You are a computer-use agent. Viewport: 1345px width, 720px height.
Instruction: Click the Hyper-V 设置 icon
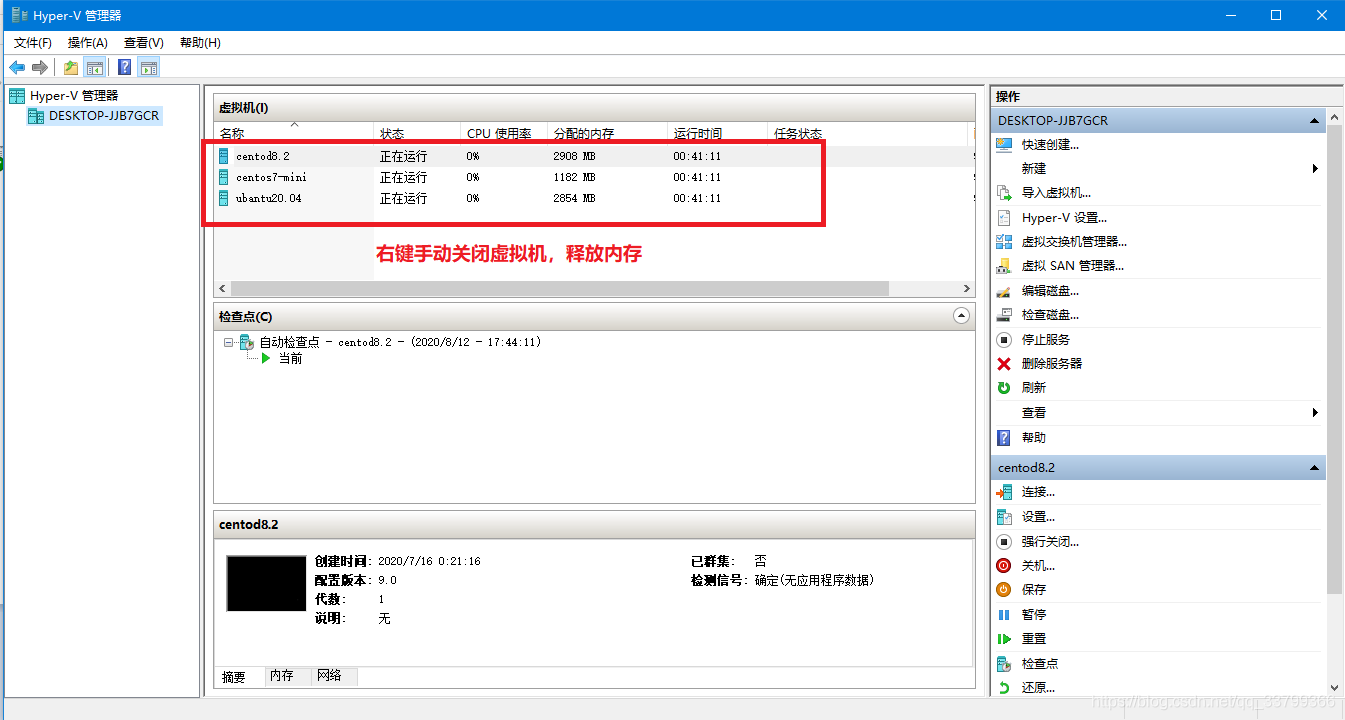click(x=1004, y=217)
